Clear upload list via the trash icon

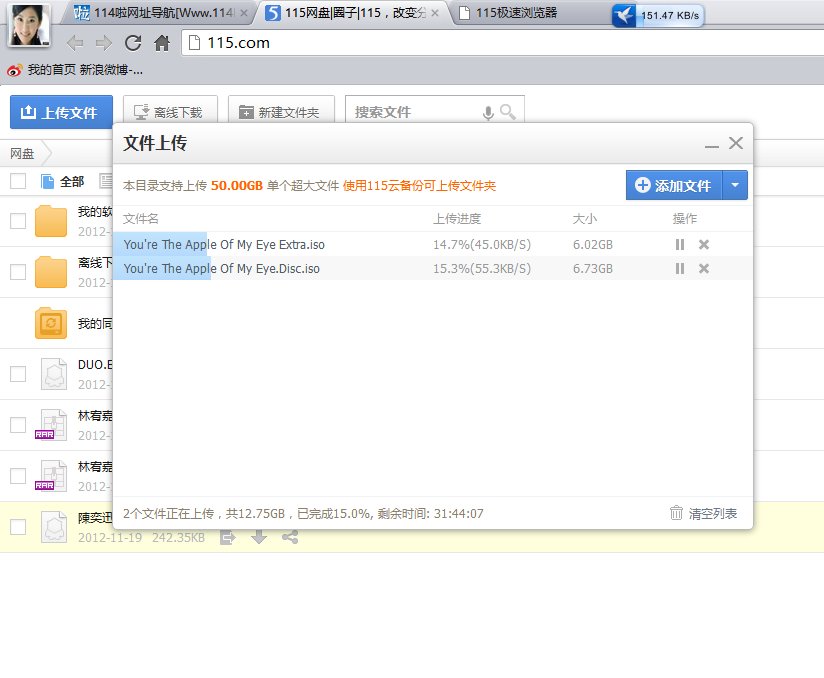click(x=677, y=512)
